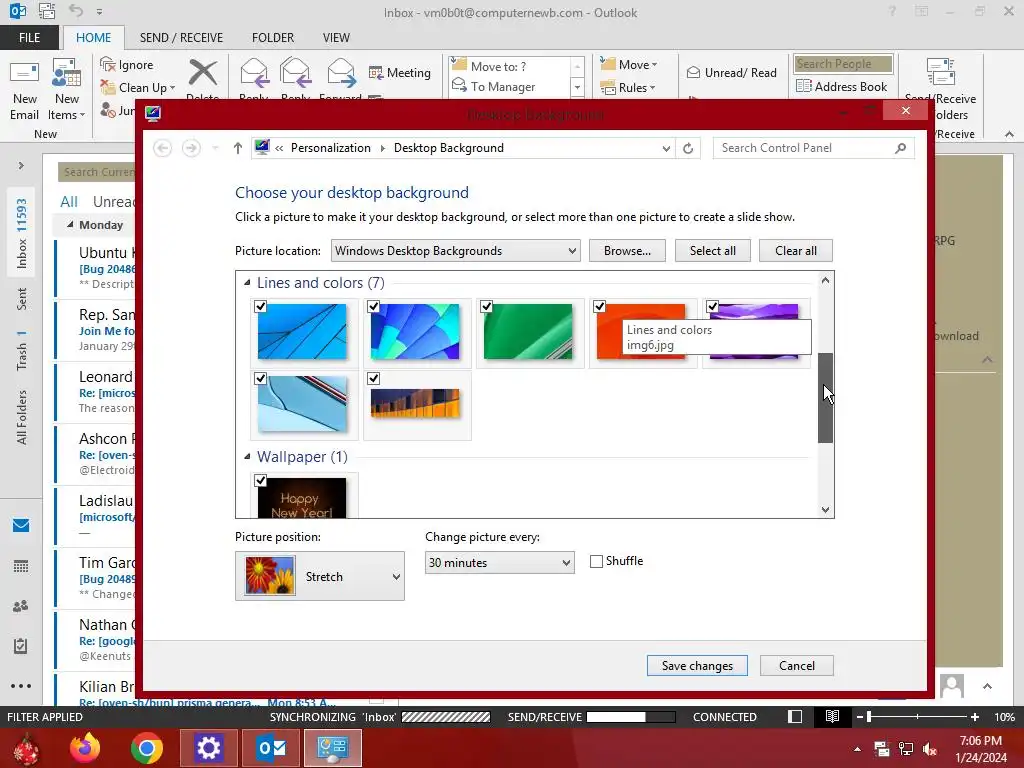Click the Outlook zoom slider handle

click(869, 716)
